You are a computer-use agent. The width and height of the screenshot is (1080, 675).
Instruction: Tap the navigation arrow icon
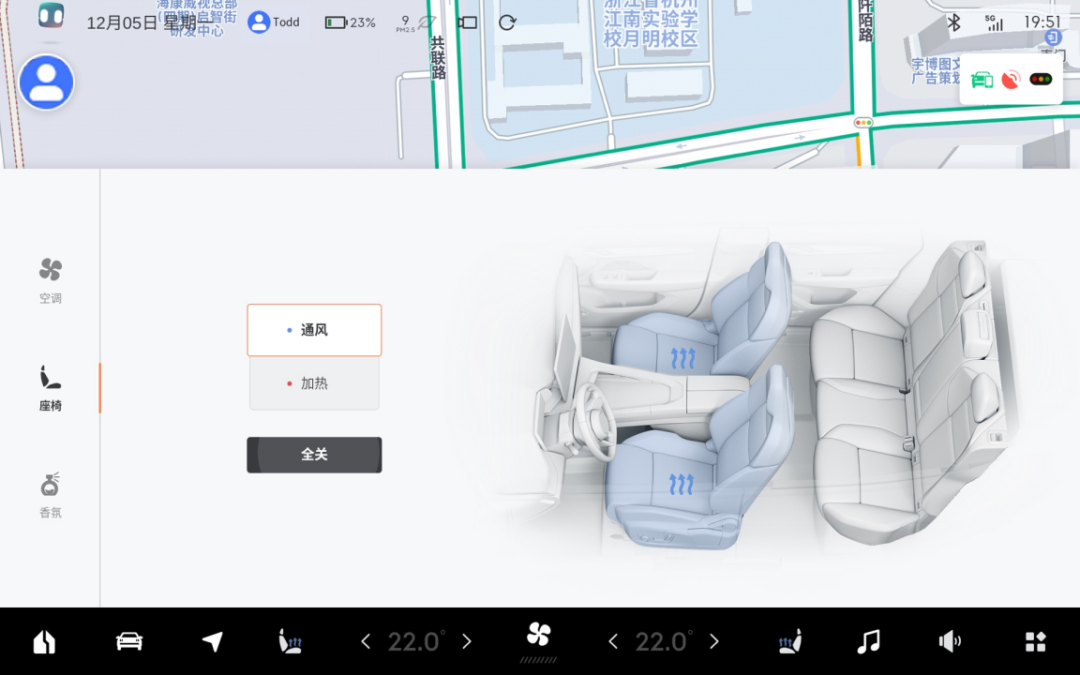click(x=212, y=642)
